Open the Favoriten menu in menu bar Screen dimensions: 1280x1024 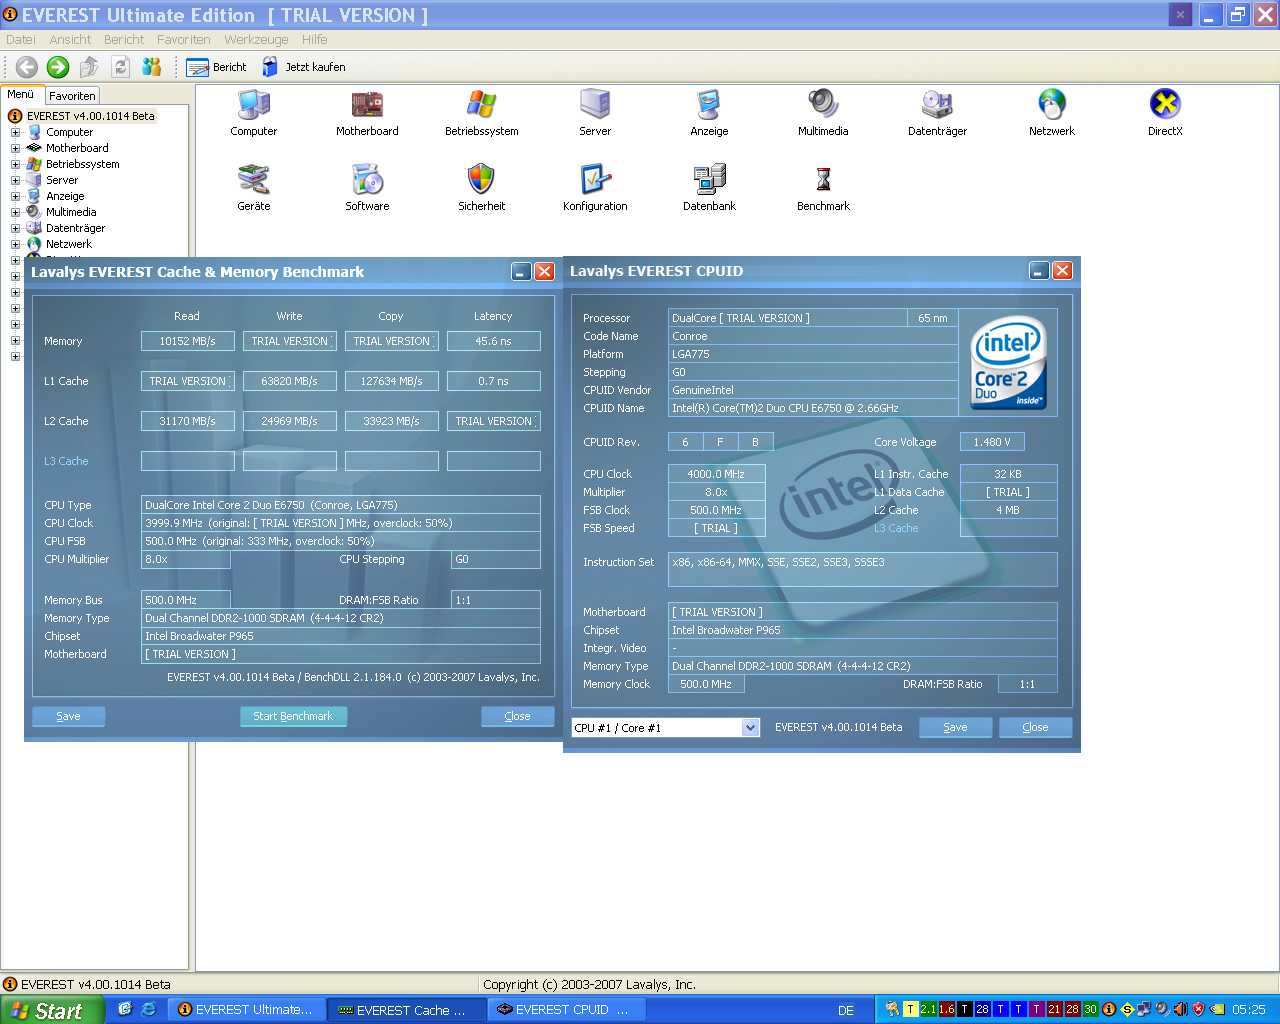184,40
